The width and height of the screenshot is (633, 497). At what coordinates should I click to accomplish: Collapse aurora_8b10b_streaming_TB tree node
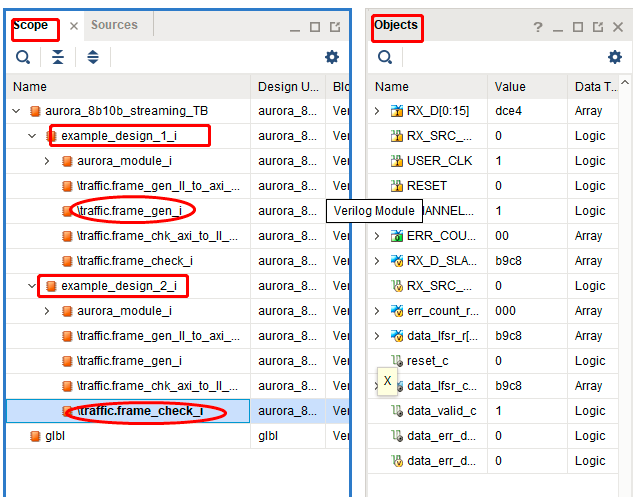(x=16, y=111)
